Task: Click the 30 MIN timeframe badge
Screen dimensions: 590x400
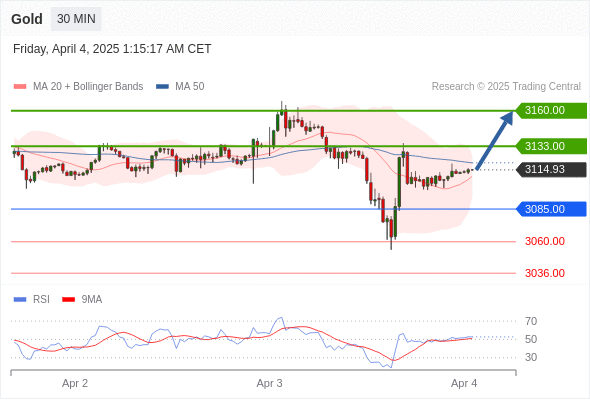Action: pyautogui.click(x=76, y=19)
